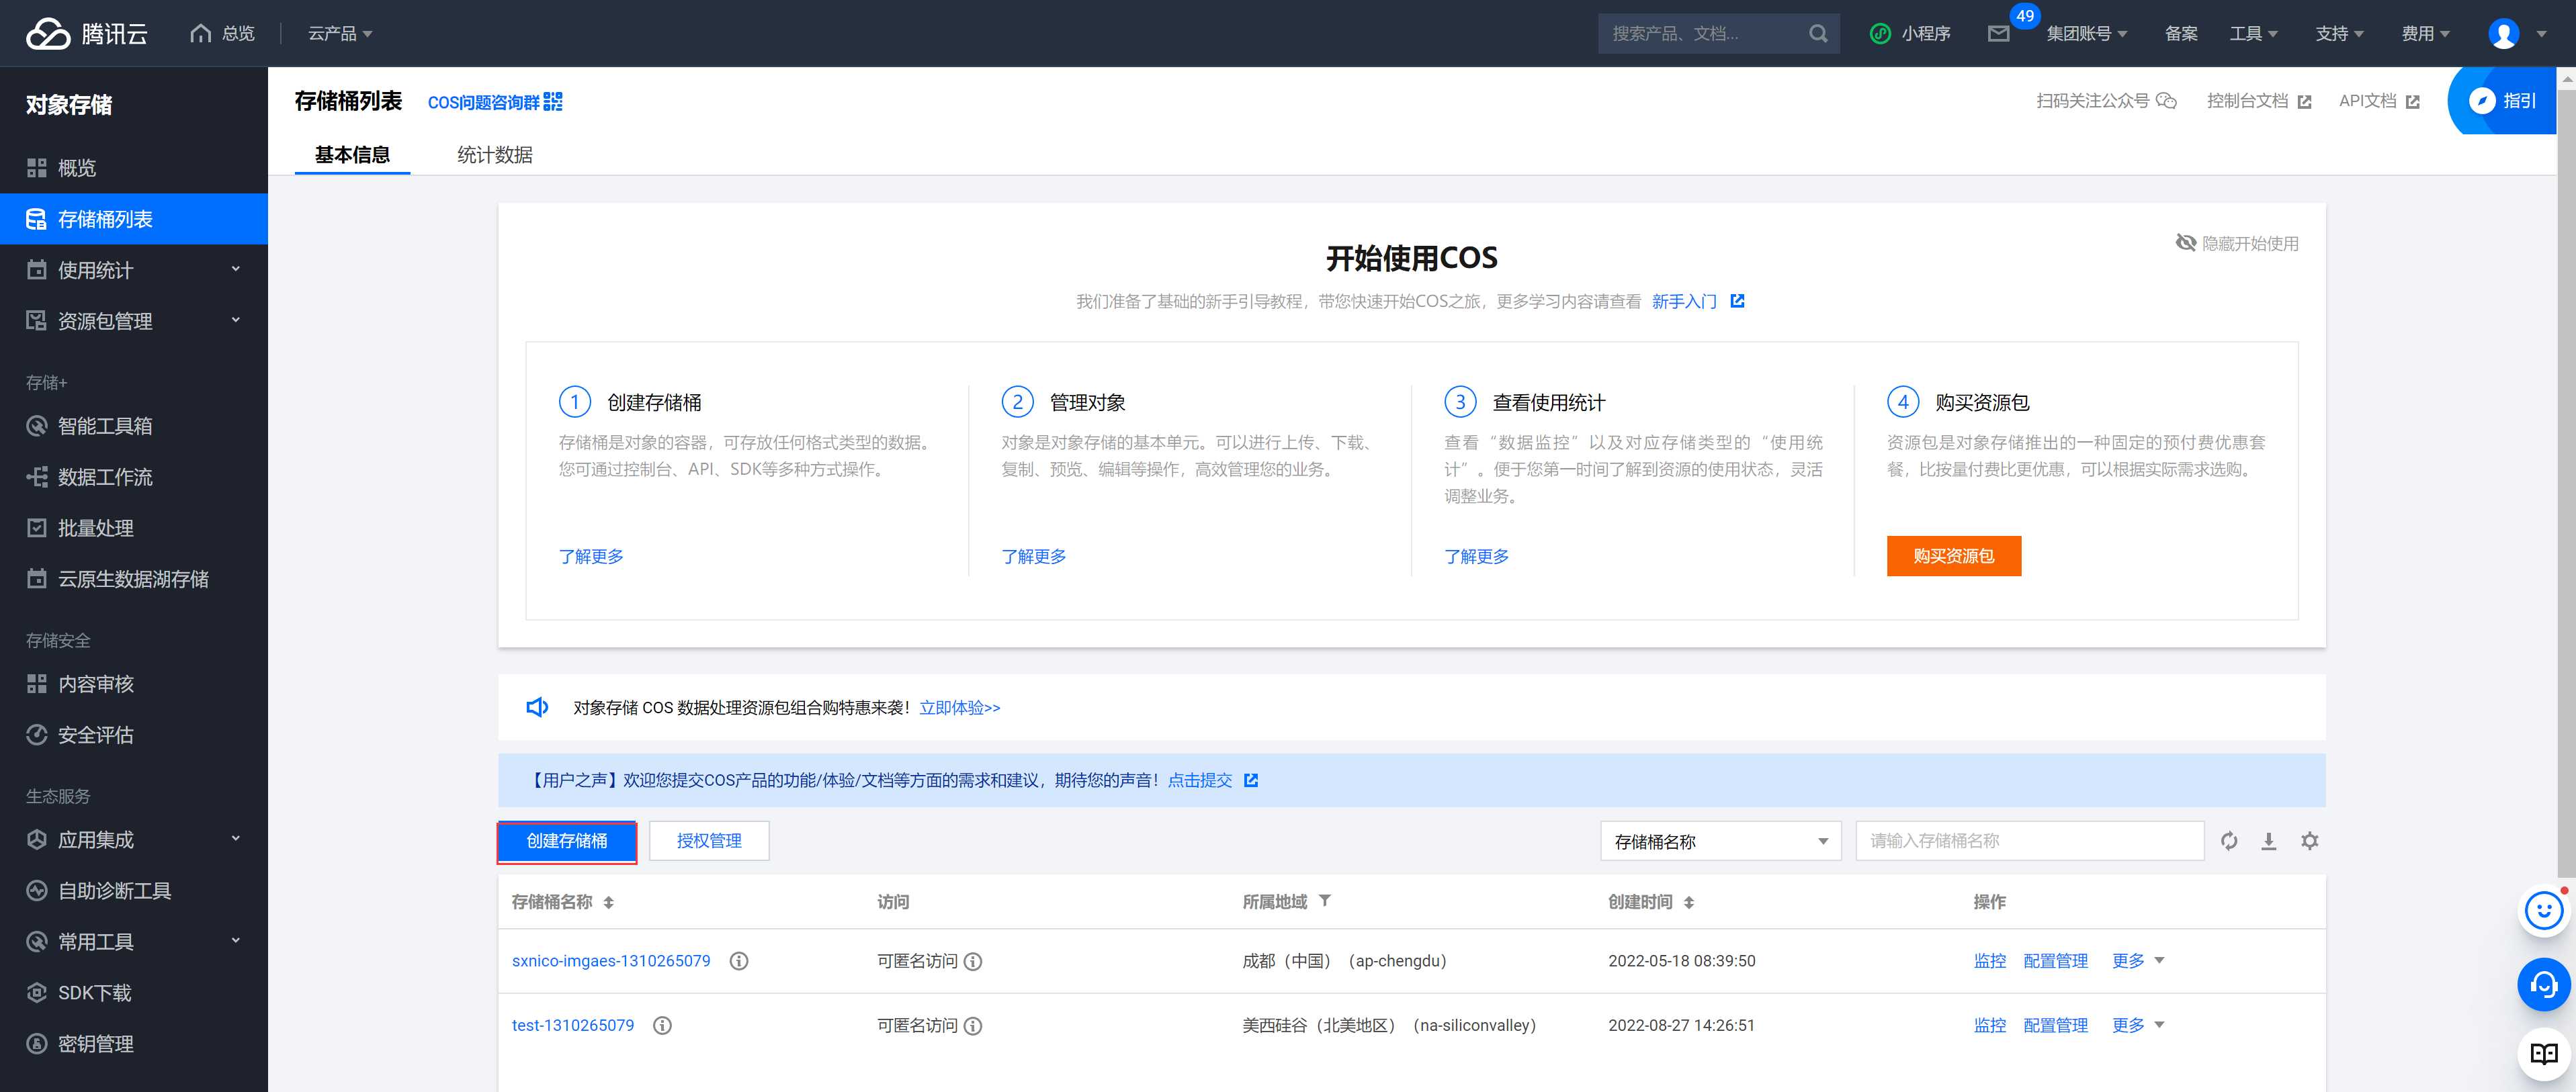
Task: Click the download list icon
Action: tap(2269, 841)
